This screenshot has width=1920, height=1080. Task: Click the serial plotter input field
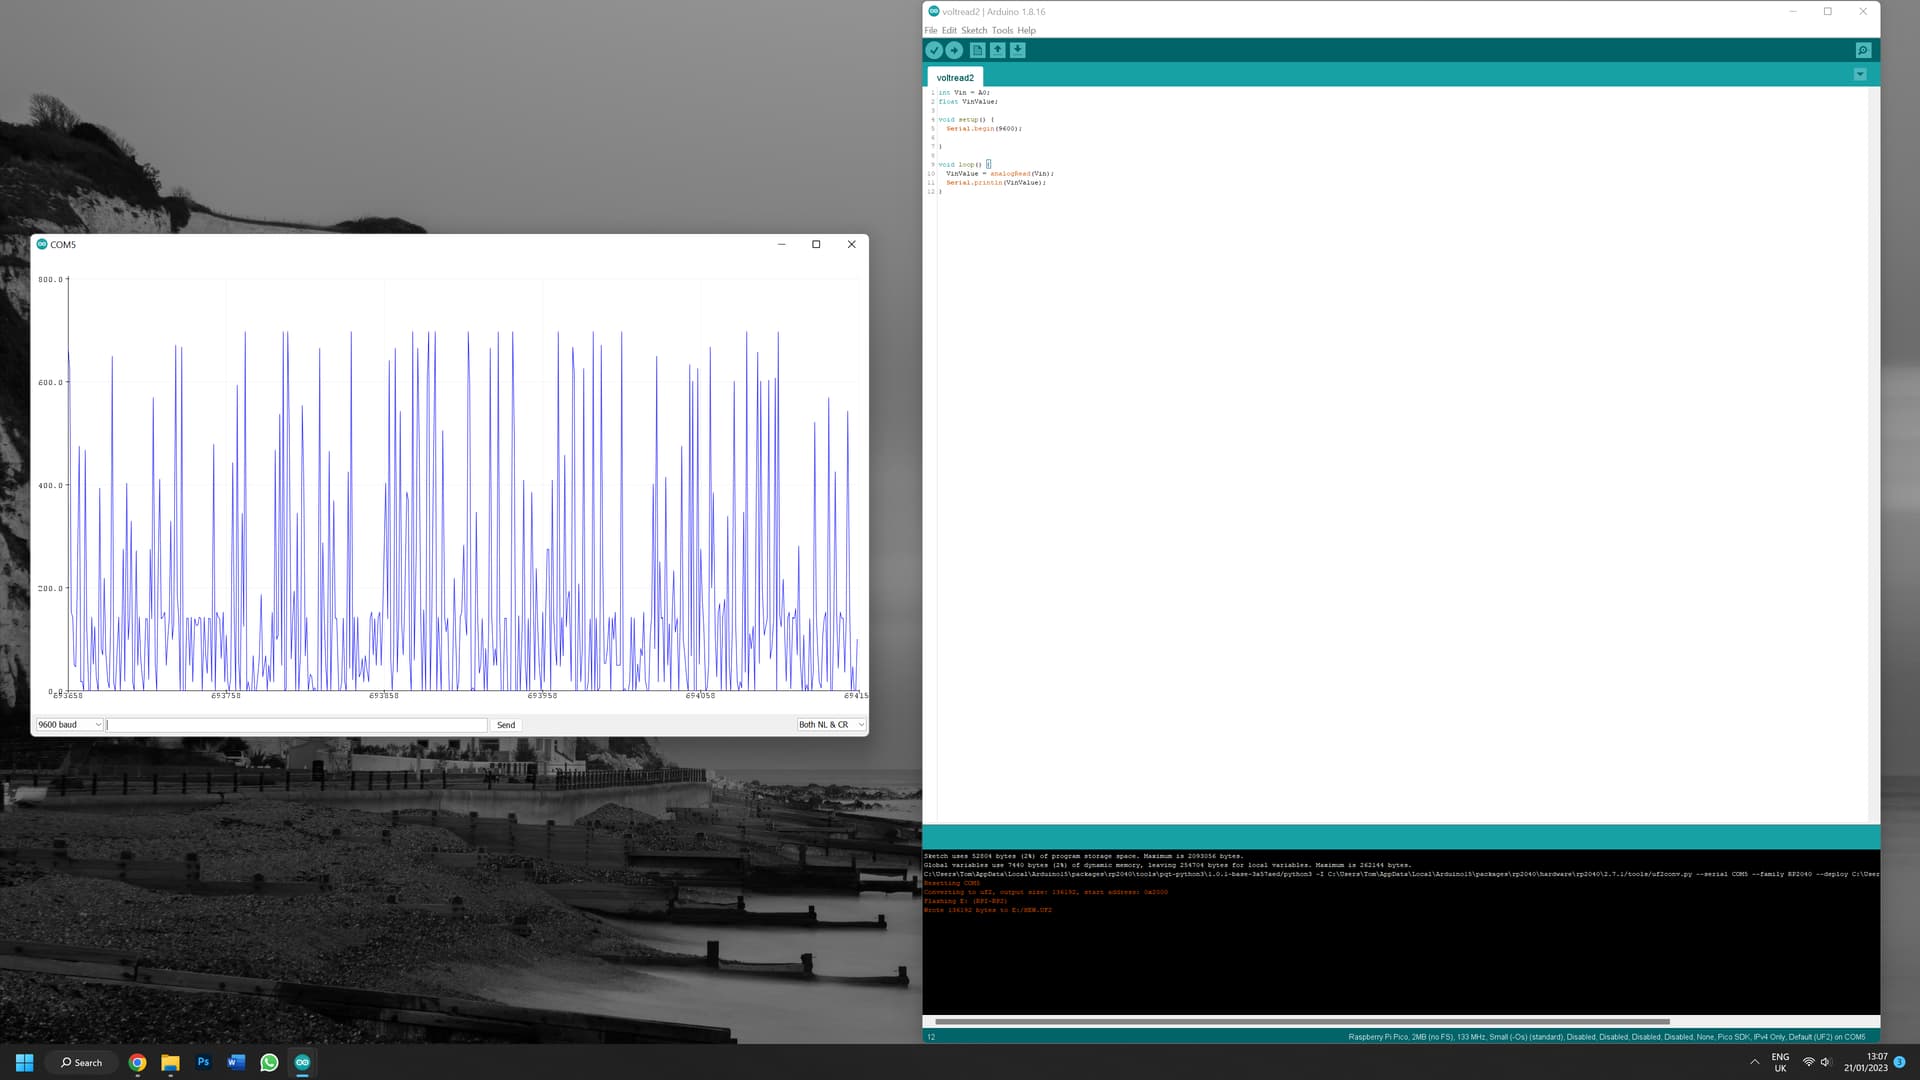pos(297,724)
